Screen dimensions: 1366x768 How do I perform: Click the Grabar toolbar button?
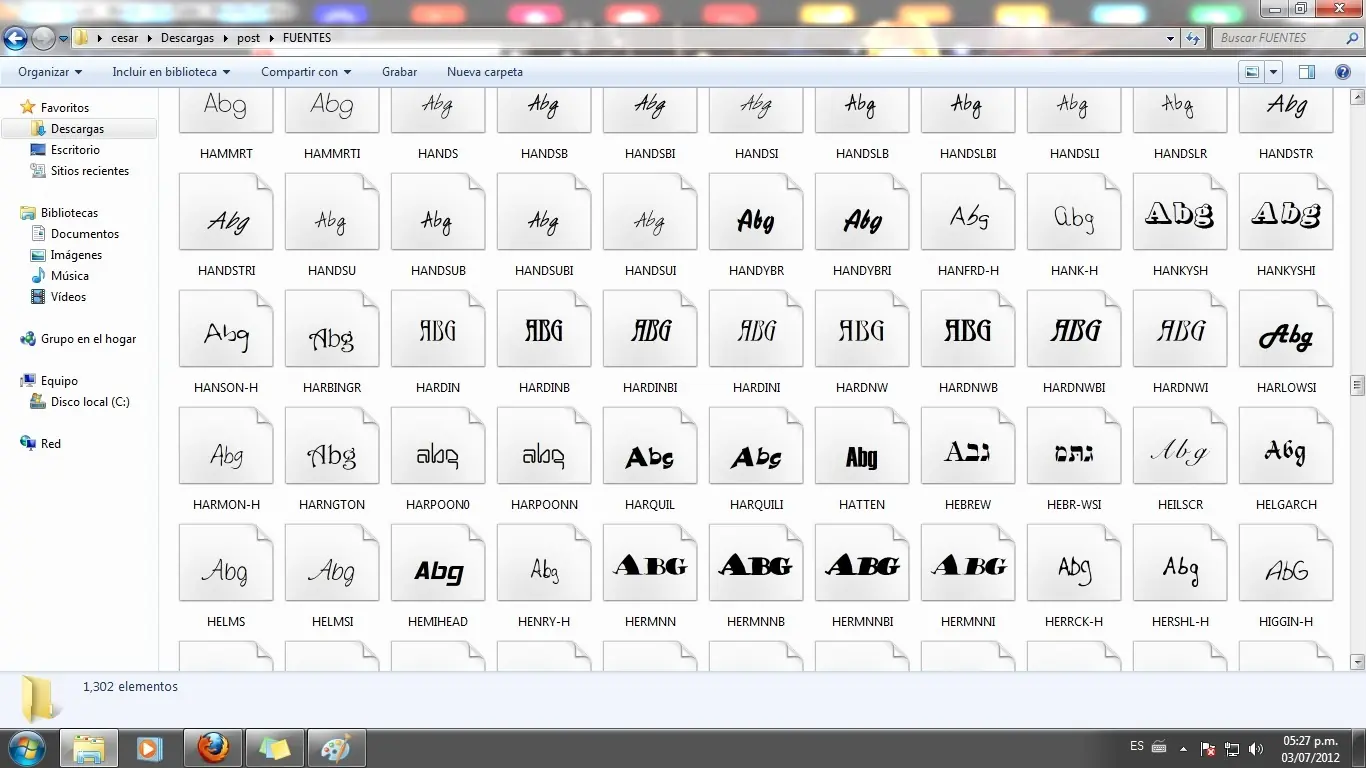tap(400, 72)
